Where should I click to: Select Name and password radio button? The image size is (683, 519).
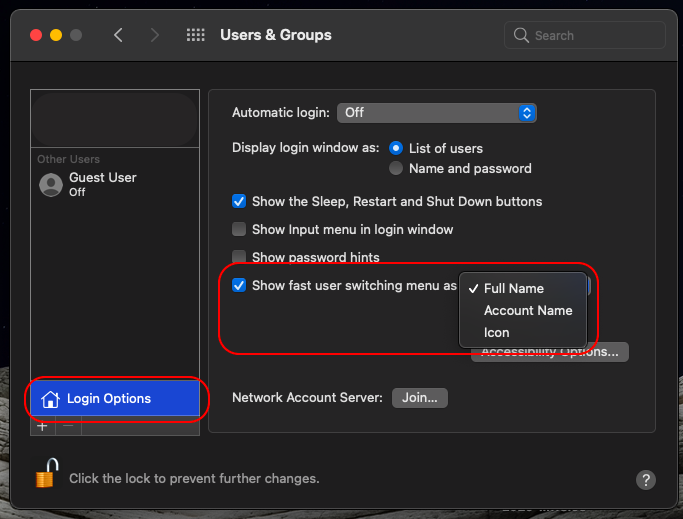pos(396,168)
